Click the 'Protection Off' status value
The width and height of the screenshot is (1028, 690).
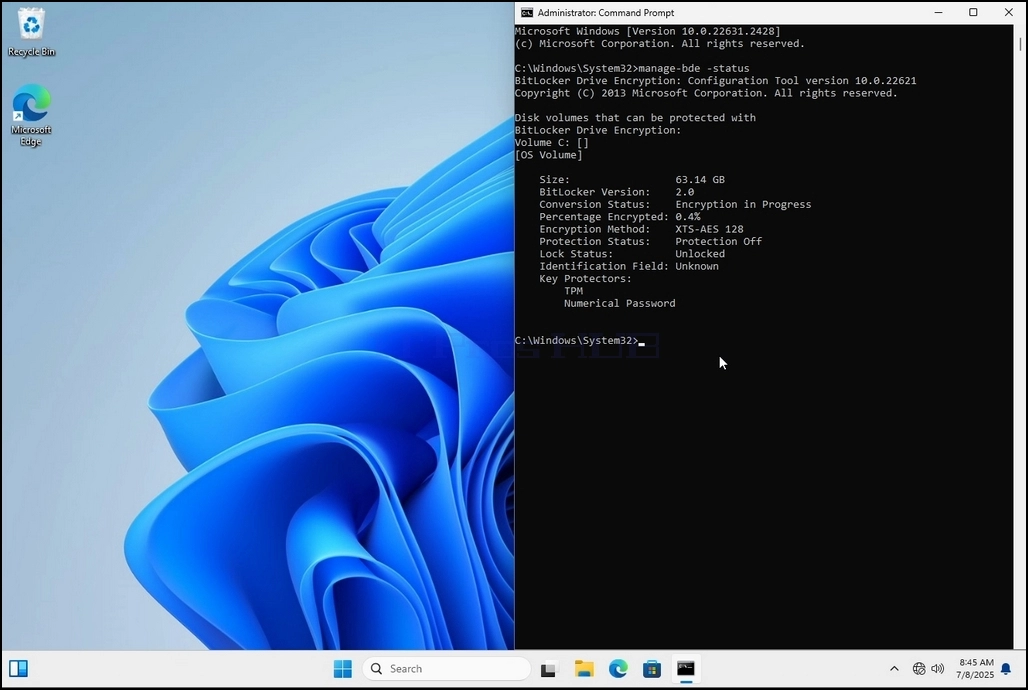(x=719, y=241)
